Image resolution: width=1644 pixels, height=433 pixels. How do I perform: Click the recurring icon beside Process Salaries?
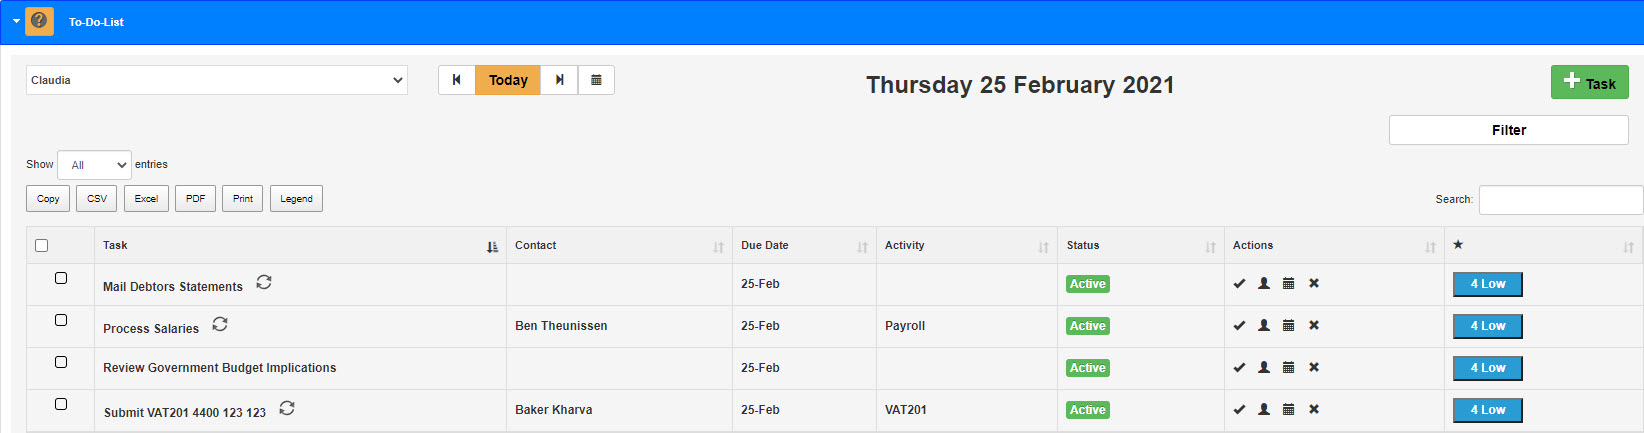pyautogui.click(x=220, y=325)
